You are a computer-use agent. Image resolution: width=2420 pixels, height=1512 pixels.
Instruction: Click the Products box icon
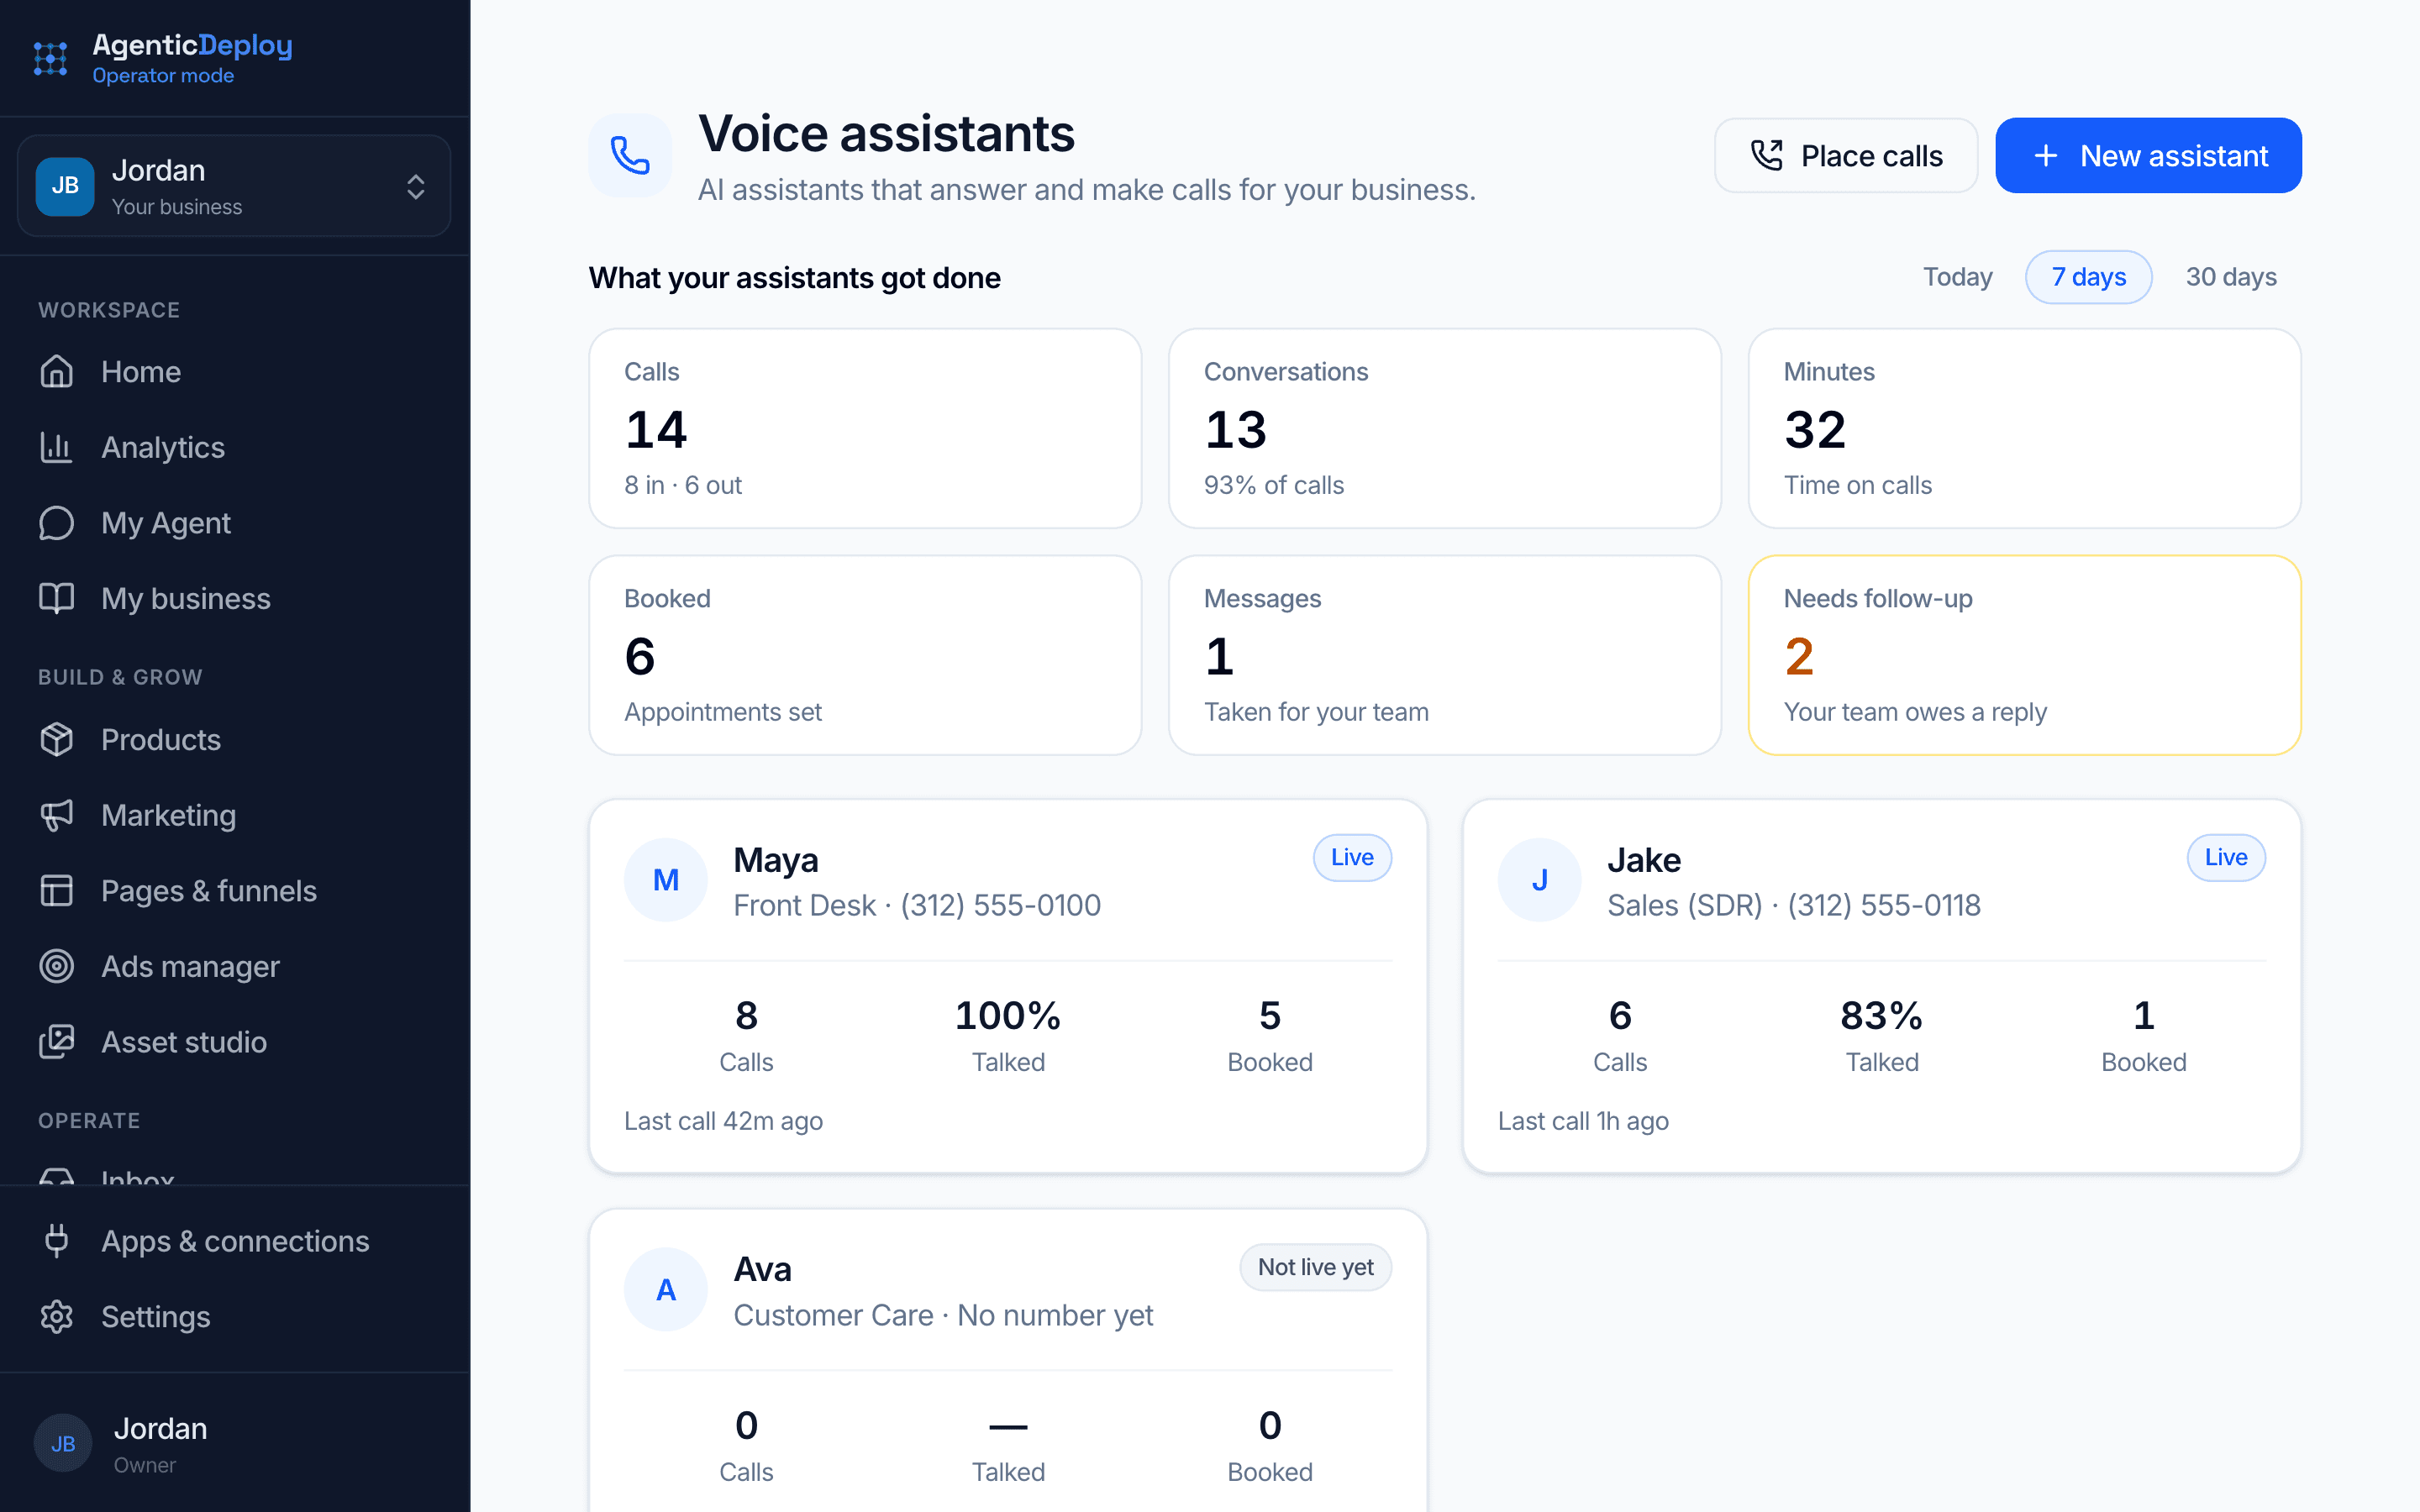pos(57,739)
